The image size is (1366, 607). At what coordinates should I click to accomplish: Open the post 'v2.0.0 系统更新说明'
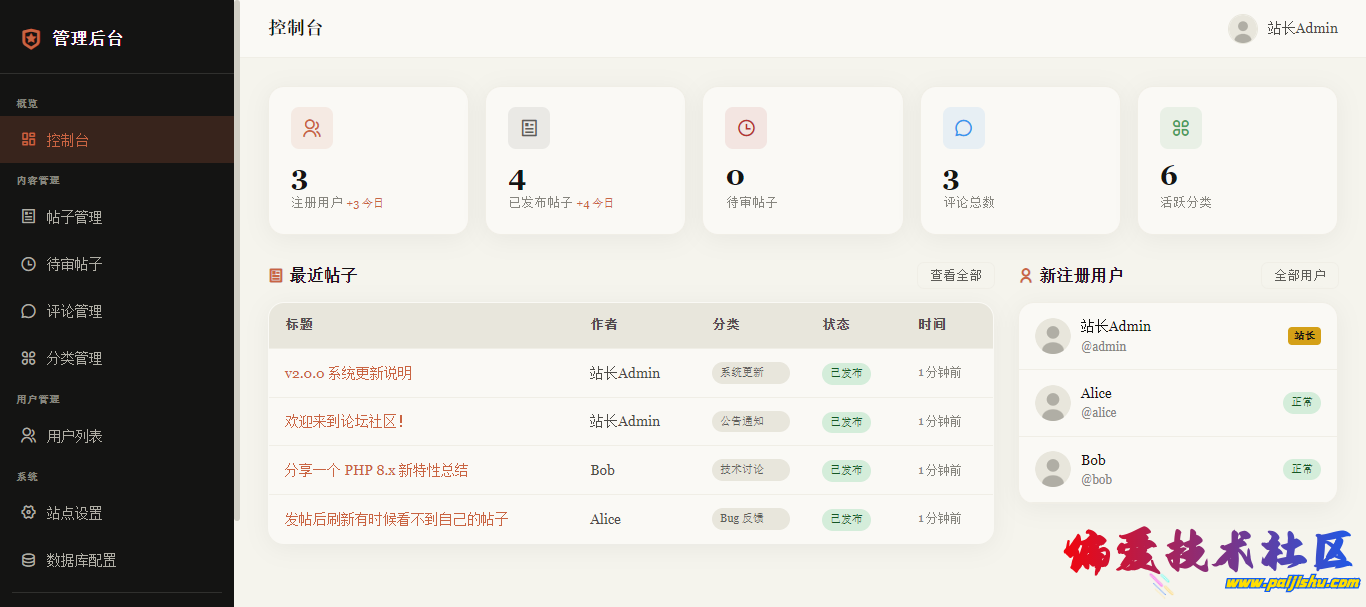(x=348, y=373)
